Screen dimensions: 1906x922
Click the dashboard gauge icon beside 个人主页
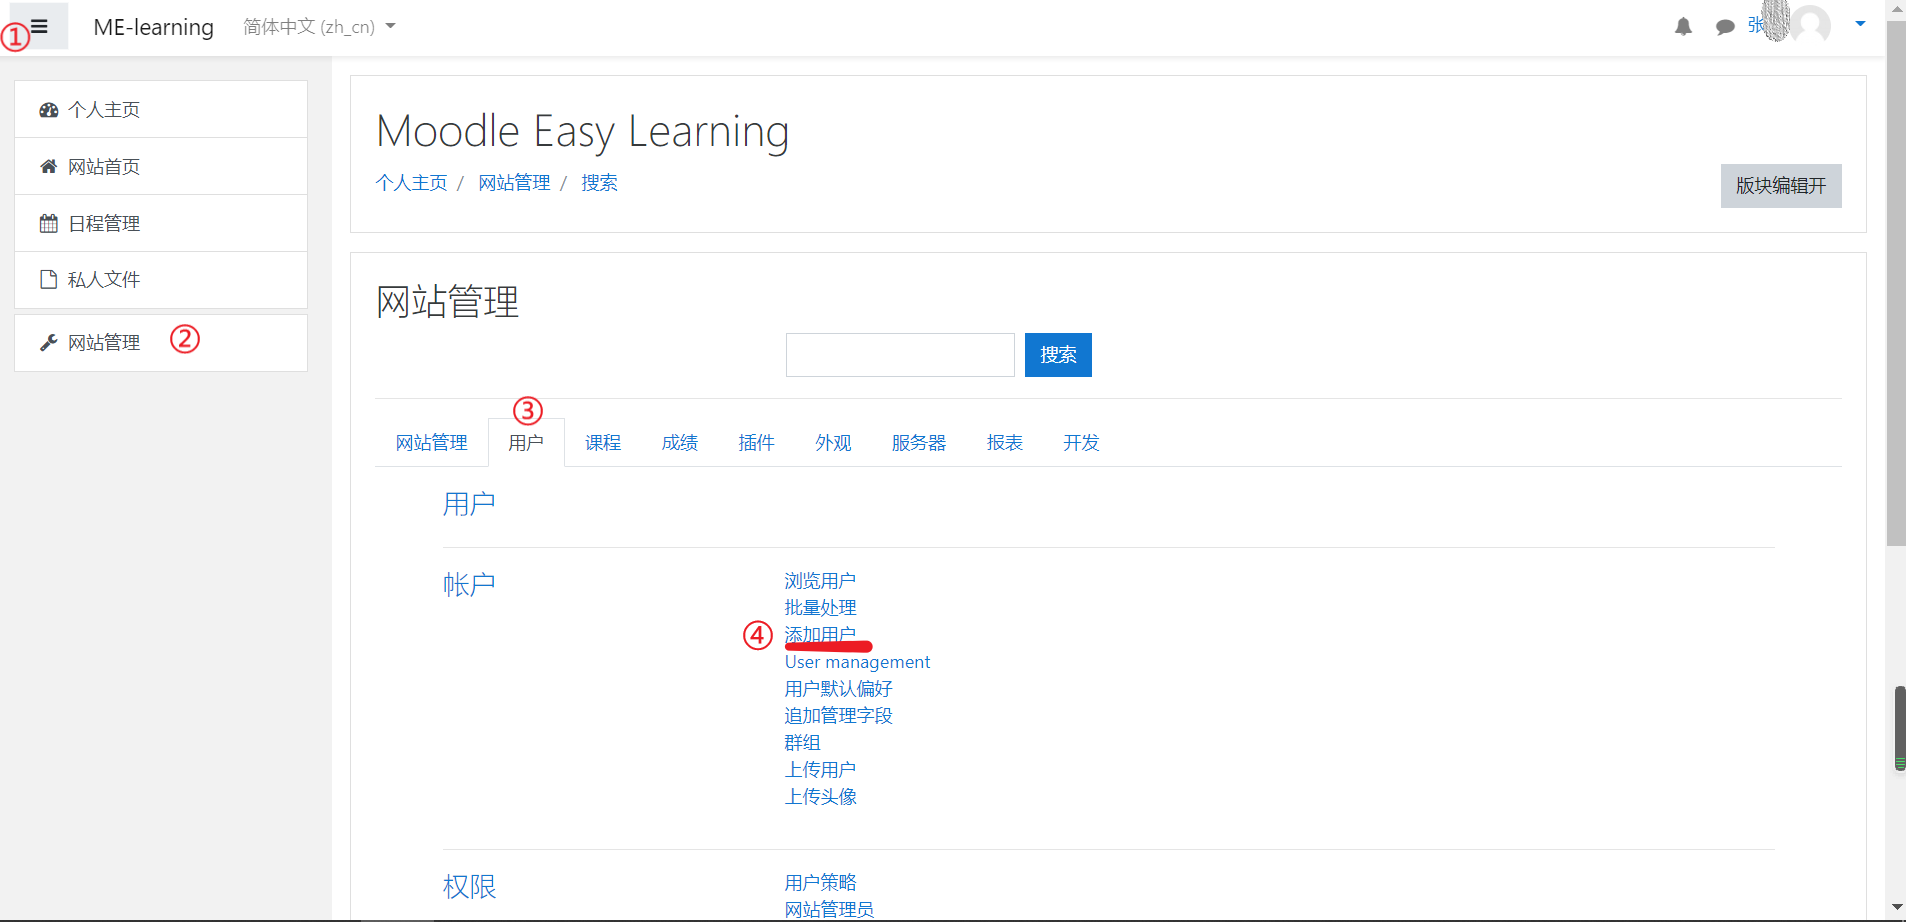pyautogui.click(x=48, y=109)
